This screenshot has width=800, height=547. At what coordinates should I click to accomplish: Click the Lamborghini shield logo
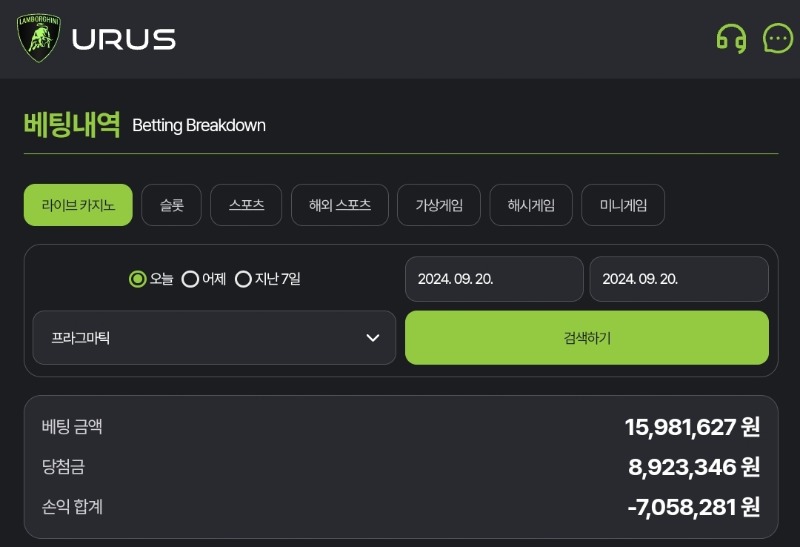point(39,38)
